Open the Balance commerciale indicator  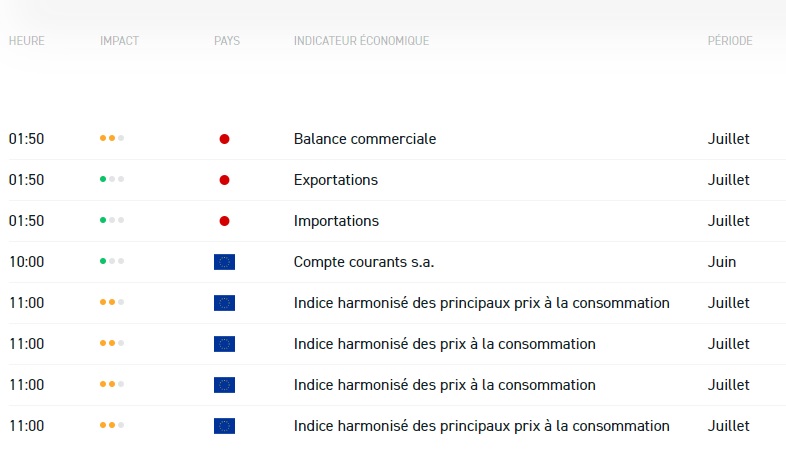364,139
